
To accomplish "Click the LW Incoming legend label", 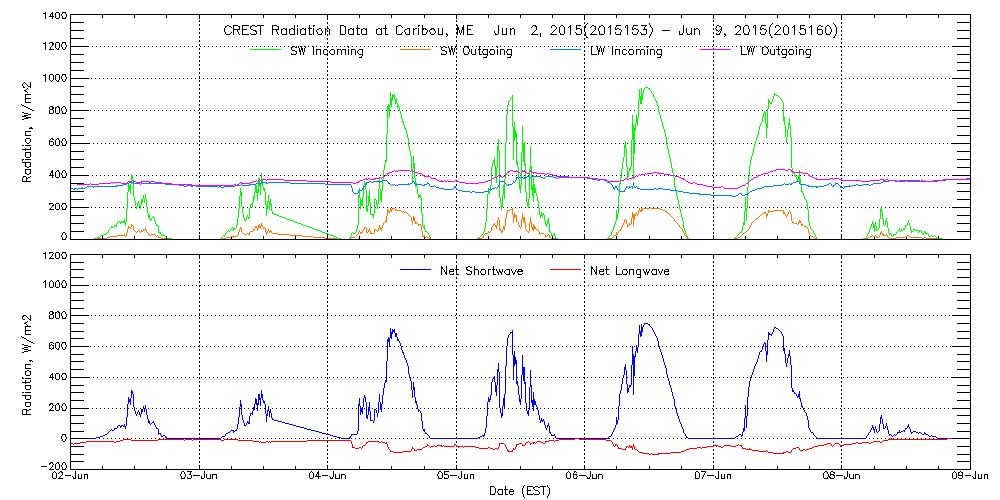I will tap(626, 51).
